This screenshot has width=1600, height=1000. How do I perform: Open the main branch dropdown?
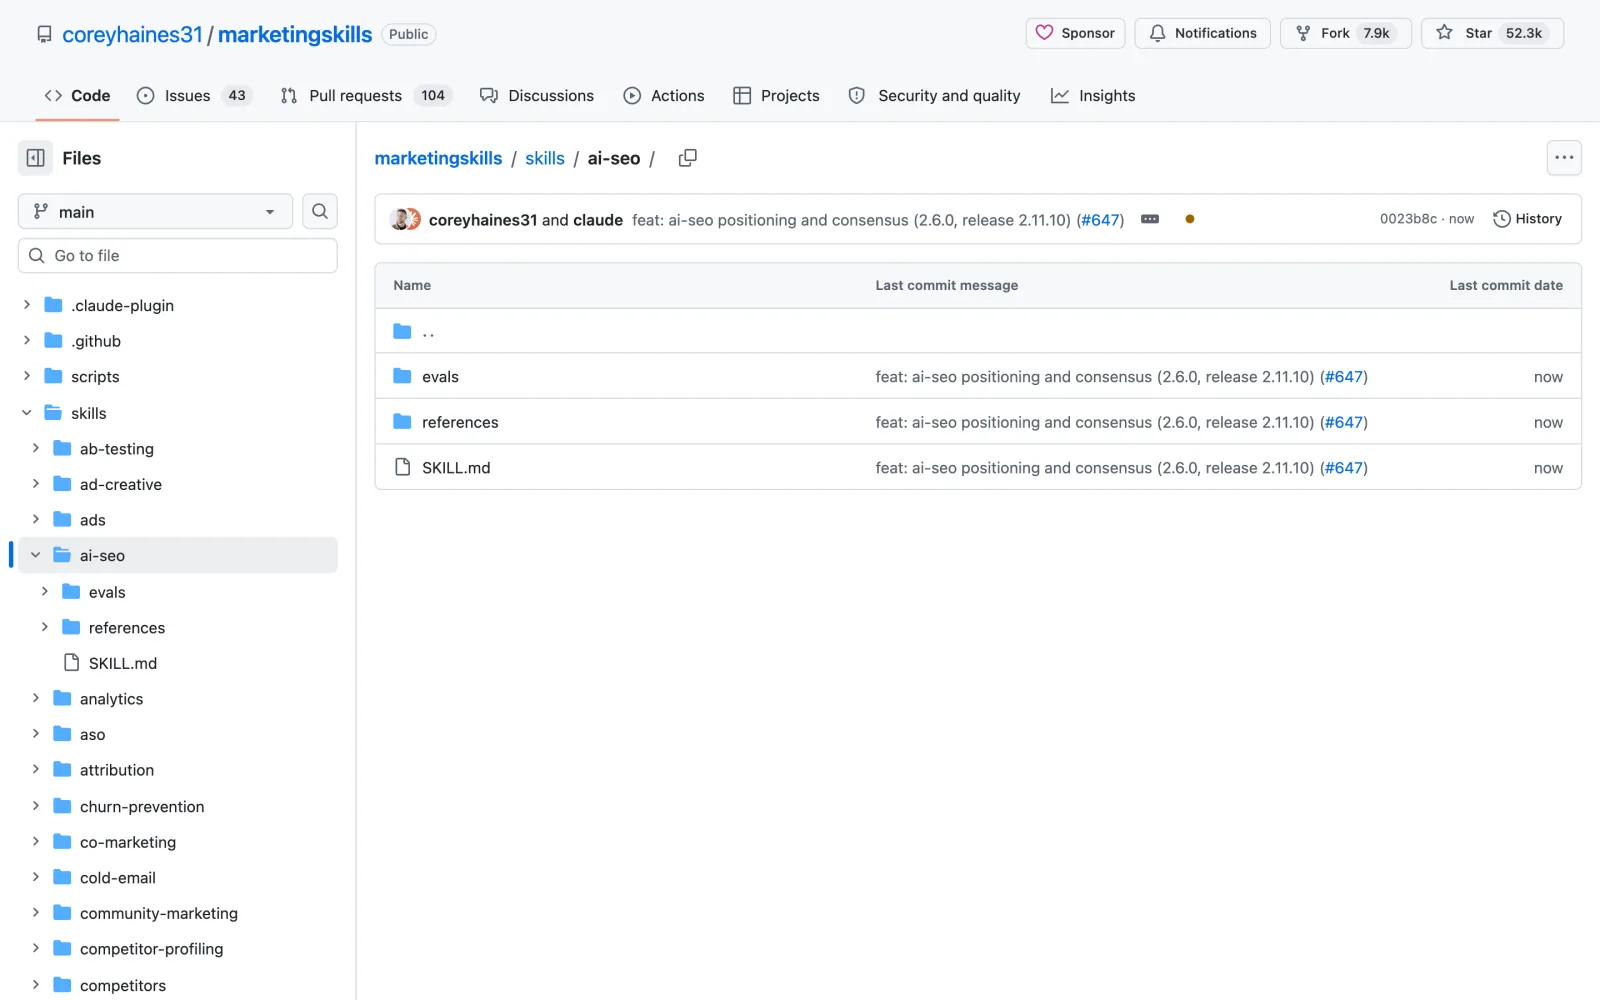pyautogui.click(x=155, y=211)
